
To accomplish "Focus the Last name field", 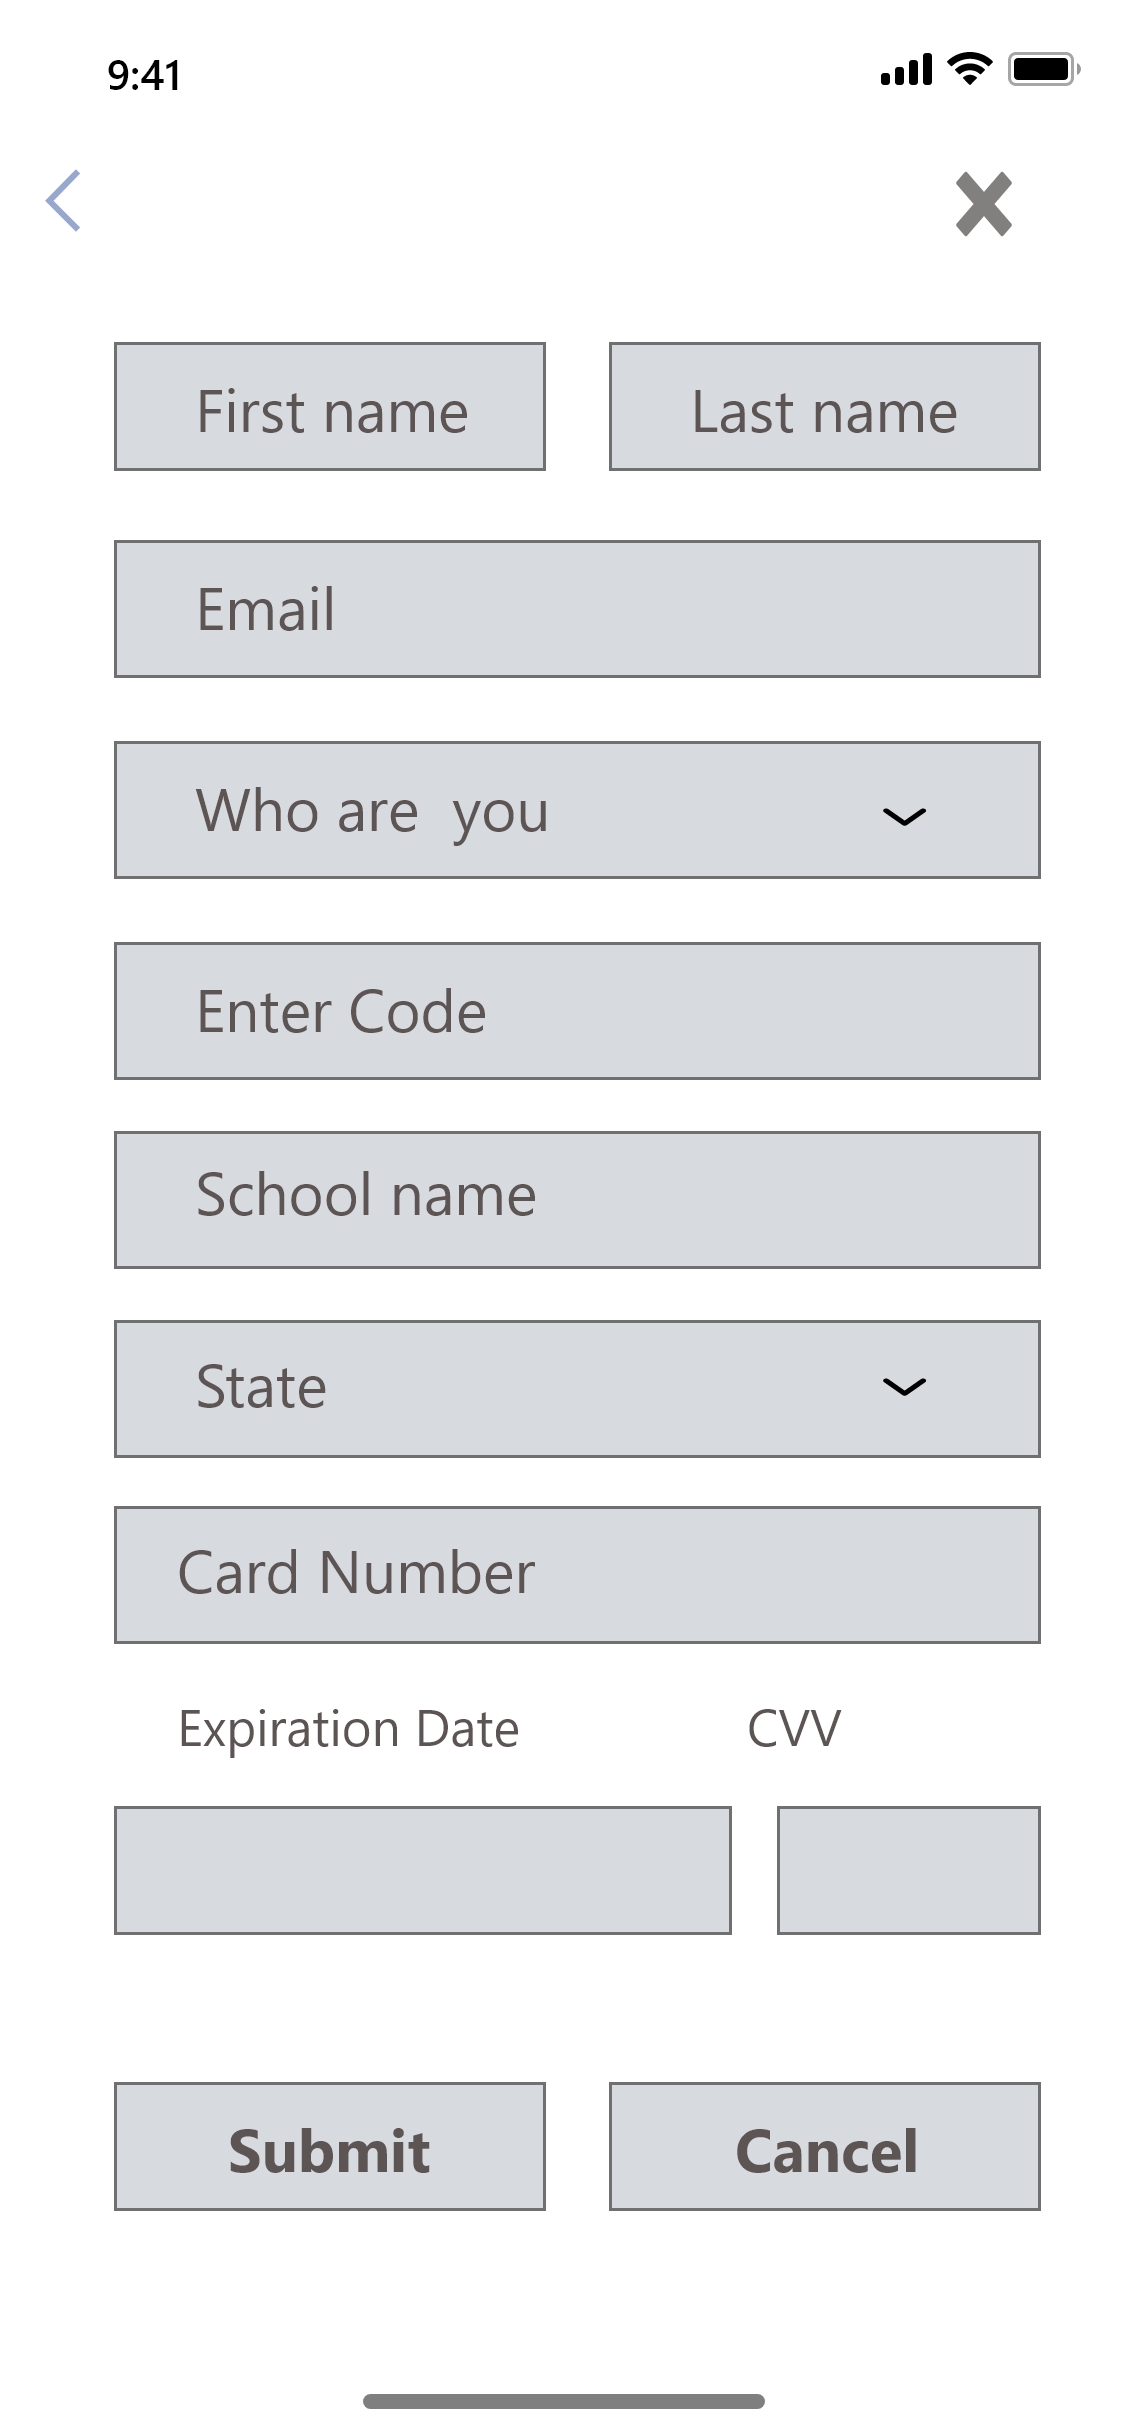I will [x=825, y=407].
